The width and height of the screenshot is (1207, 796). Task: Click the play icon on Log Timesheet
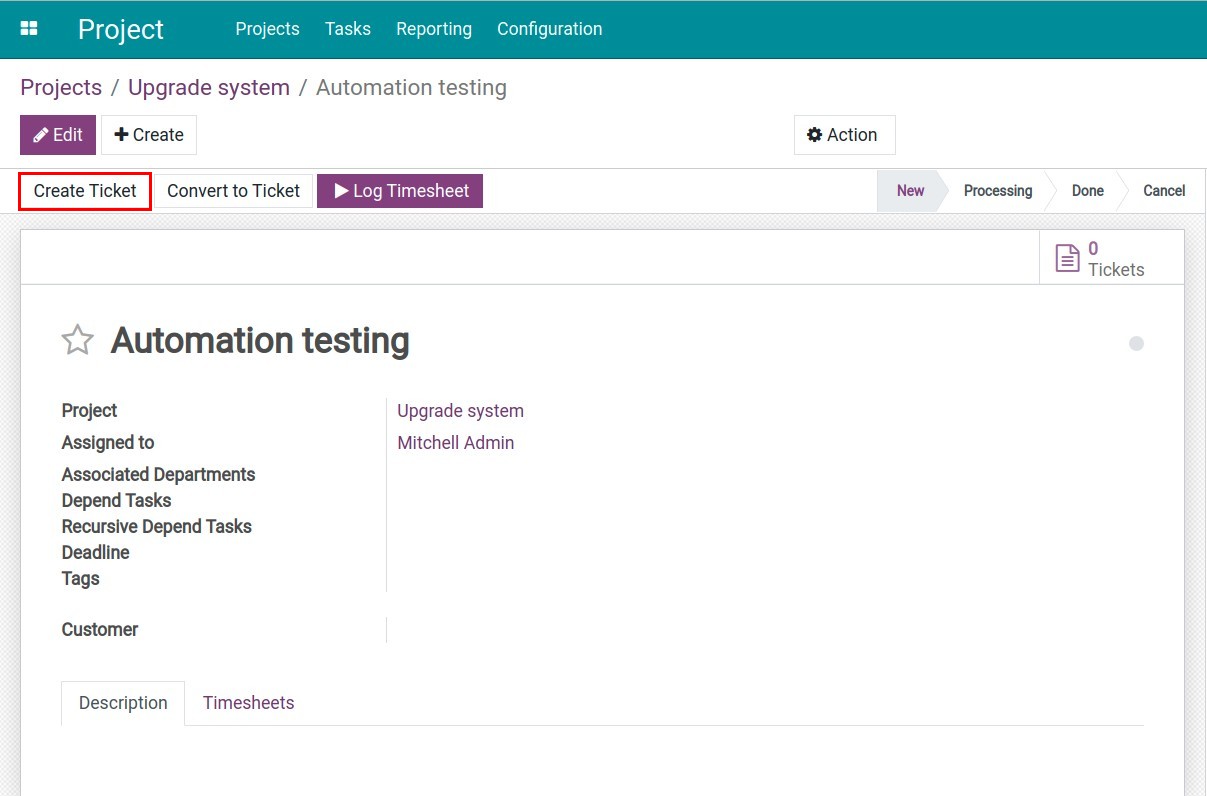(x=340, y=190)
